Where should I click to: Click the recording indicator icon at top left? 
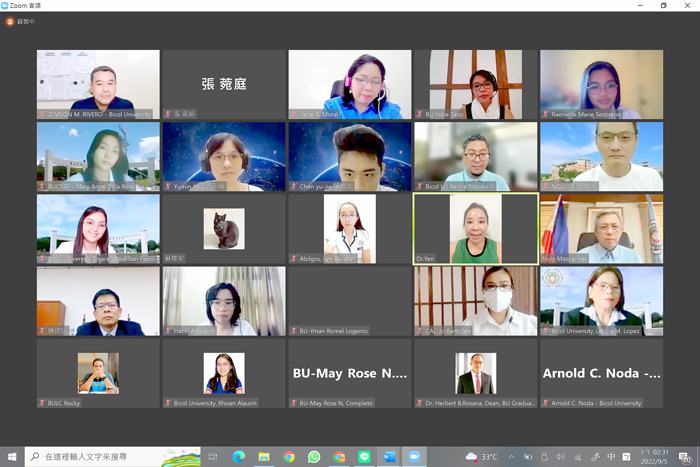point(10,21)
